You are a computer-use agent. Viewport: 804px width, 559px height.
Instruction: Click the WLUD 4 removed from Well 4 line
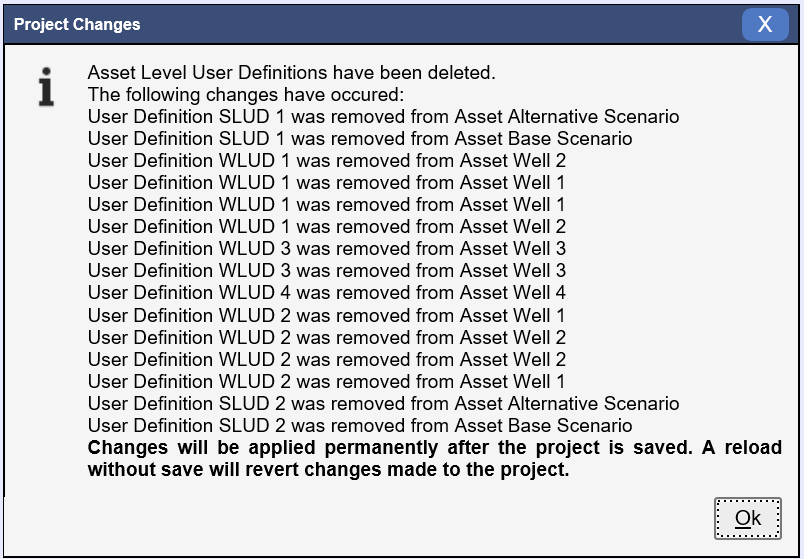click(x=326, y=292)
